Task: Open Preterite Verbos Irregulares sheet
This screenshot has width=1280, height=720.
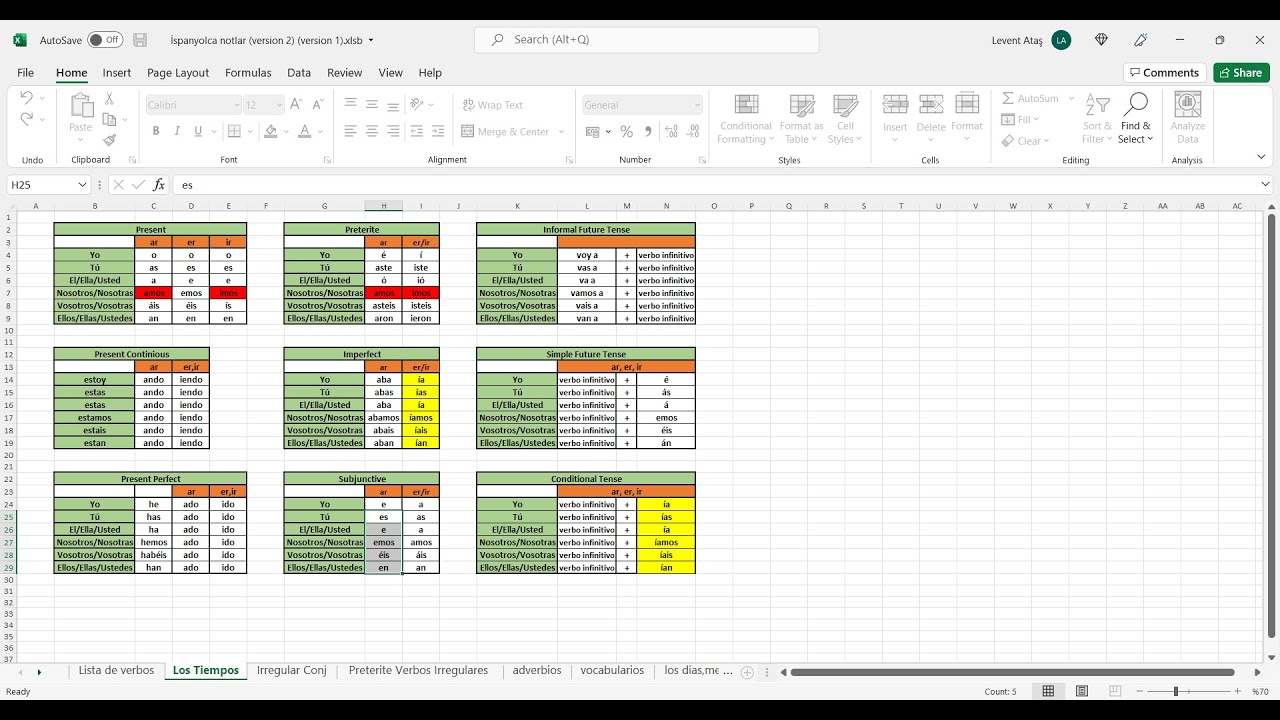Action: 419,671
